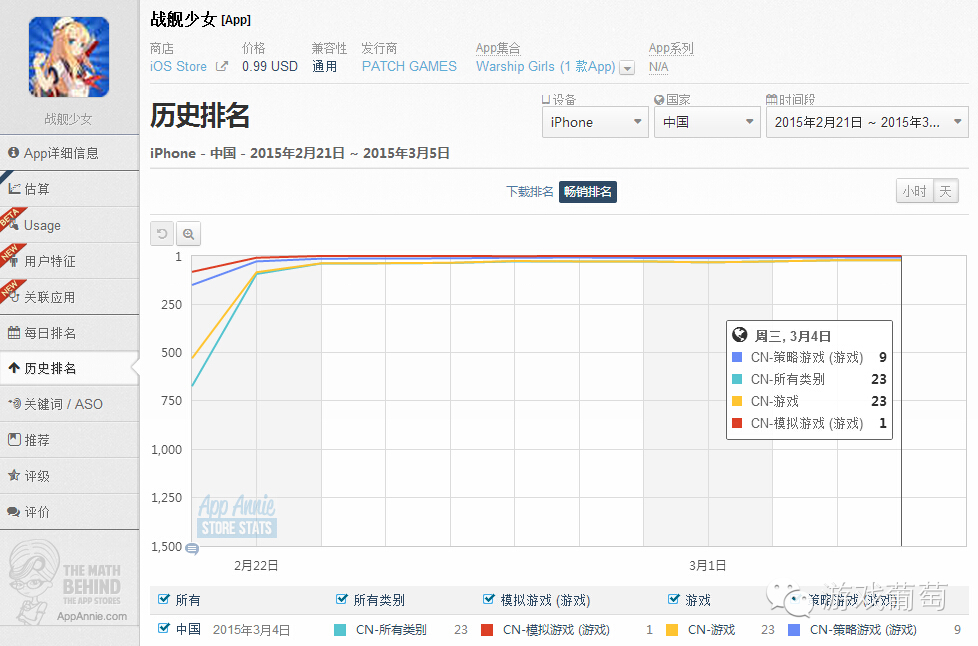Click the App Annie Store Stats chart logo
978x646 pixels.
(x=237, y=516)
